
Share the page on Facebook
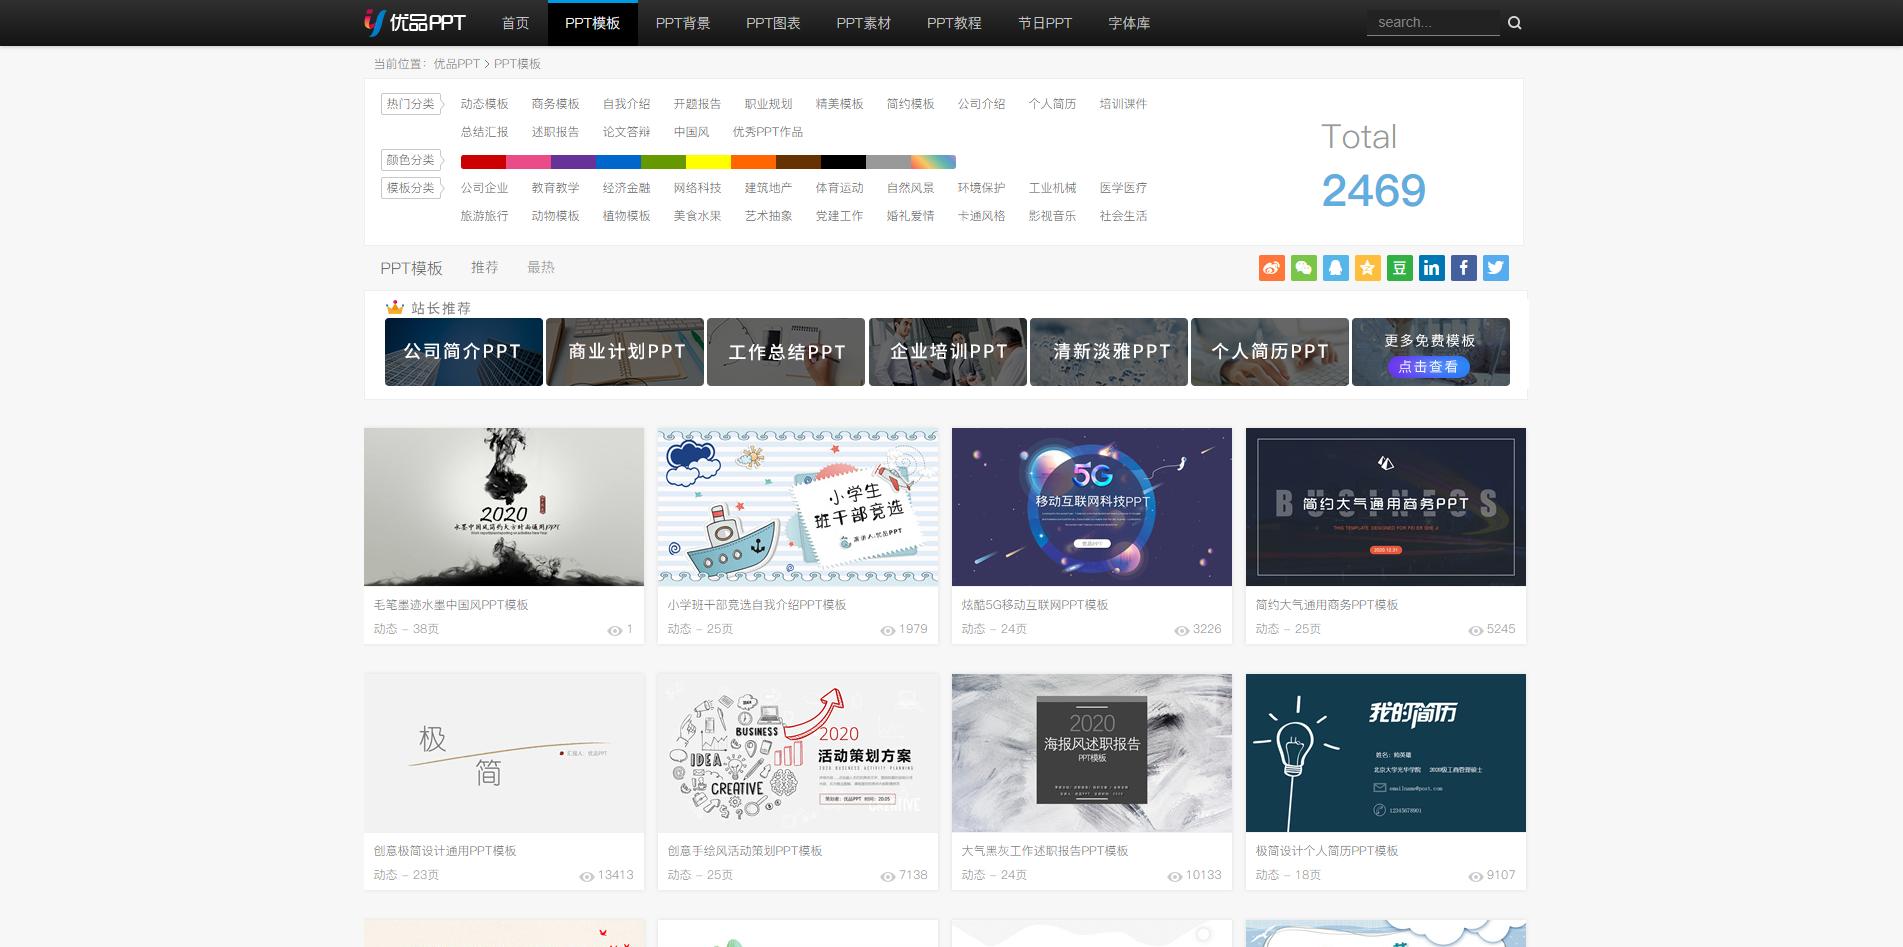(x=1463, y=268)
